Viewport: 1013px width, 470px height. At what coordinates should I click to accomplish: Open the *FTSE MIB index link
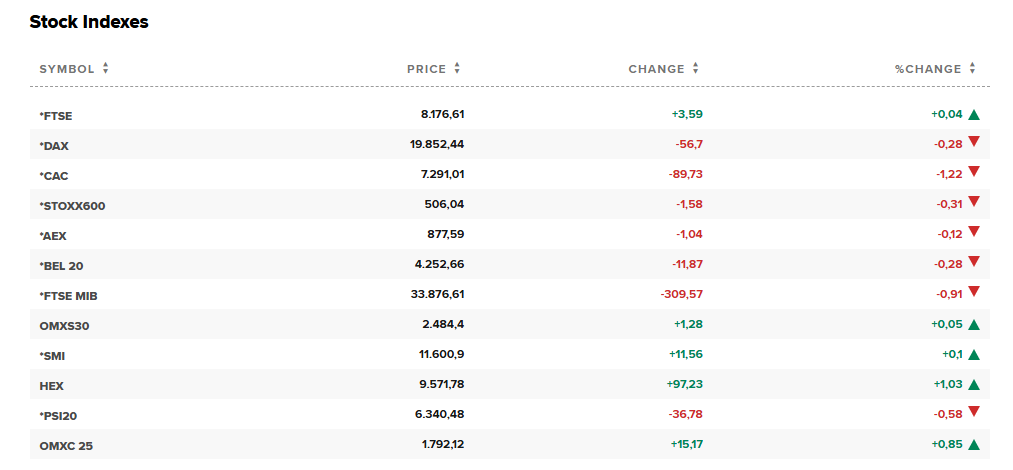[68, 296]
